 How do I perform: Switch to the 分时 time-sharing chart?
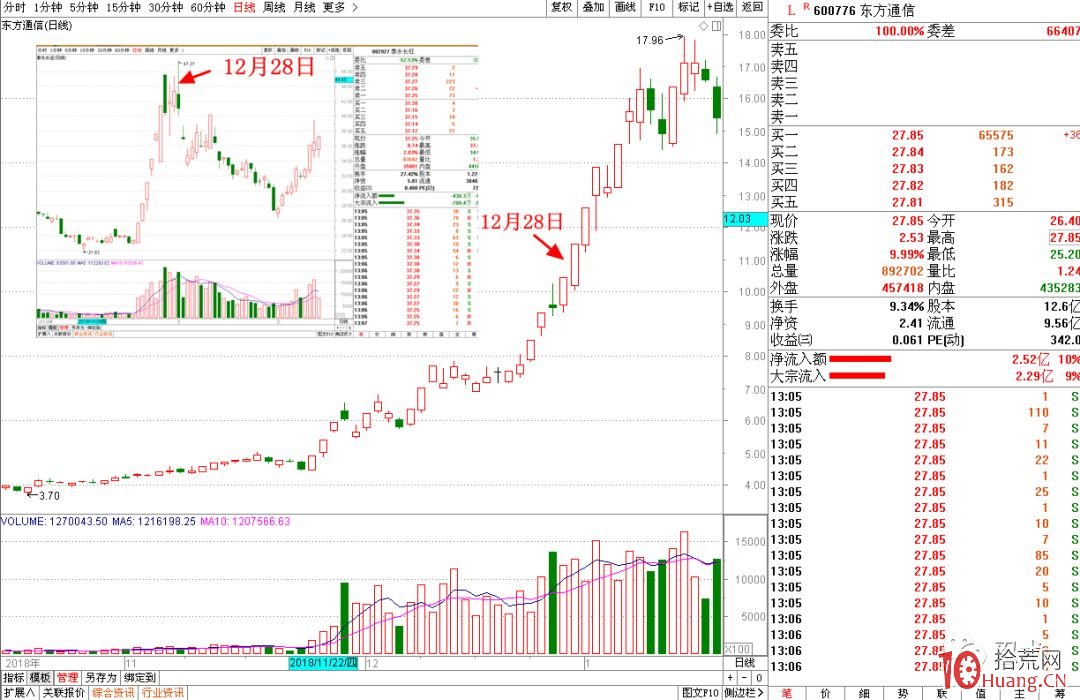14,8
